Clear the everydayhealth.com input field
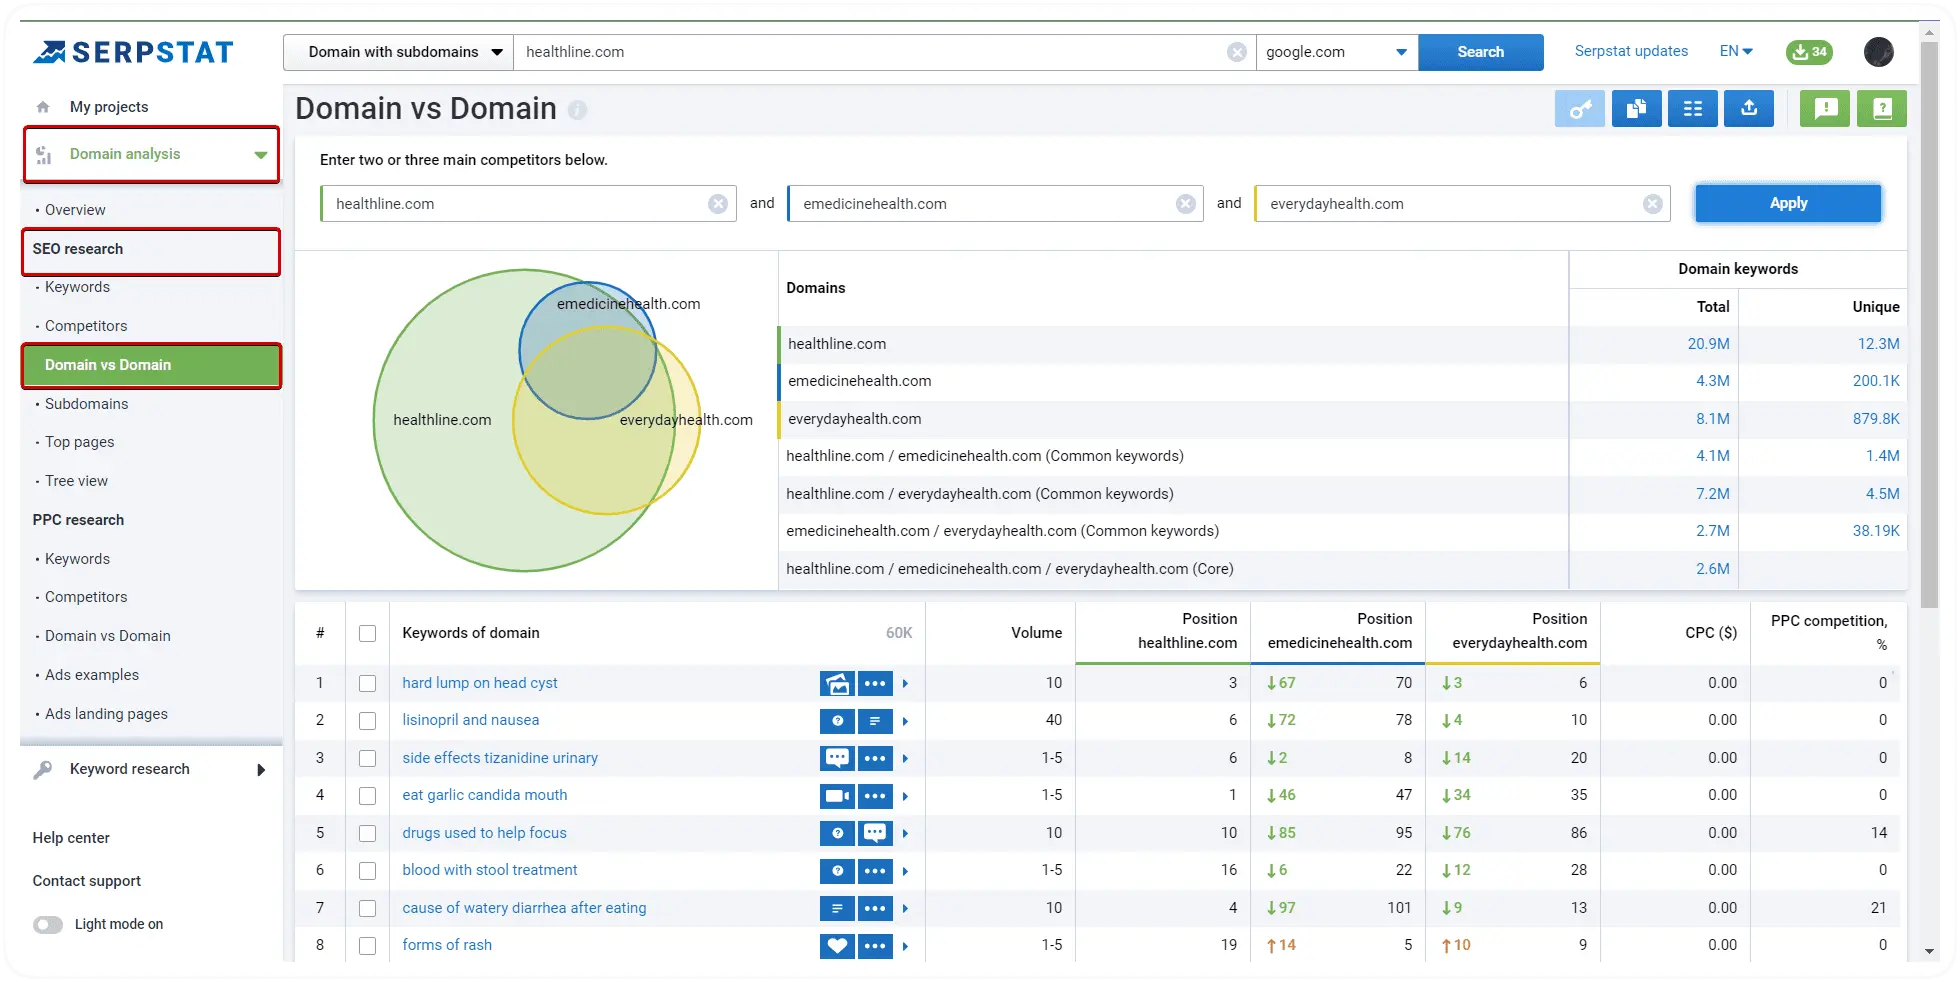Image resolution: width=1960 pixels, height=982 pixels. click(x=1652, y=203)
